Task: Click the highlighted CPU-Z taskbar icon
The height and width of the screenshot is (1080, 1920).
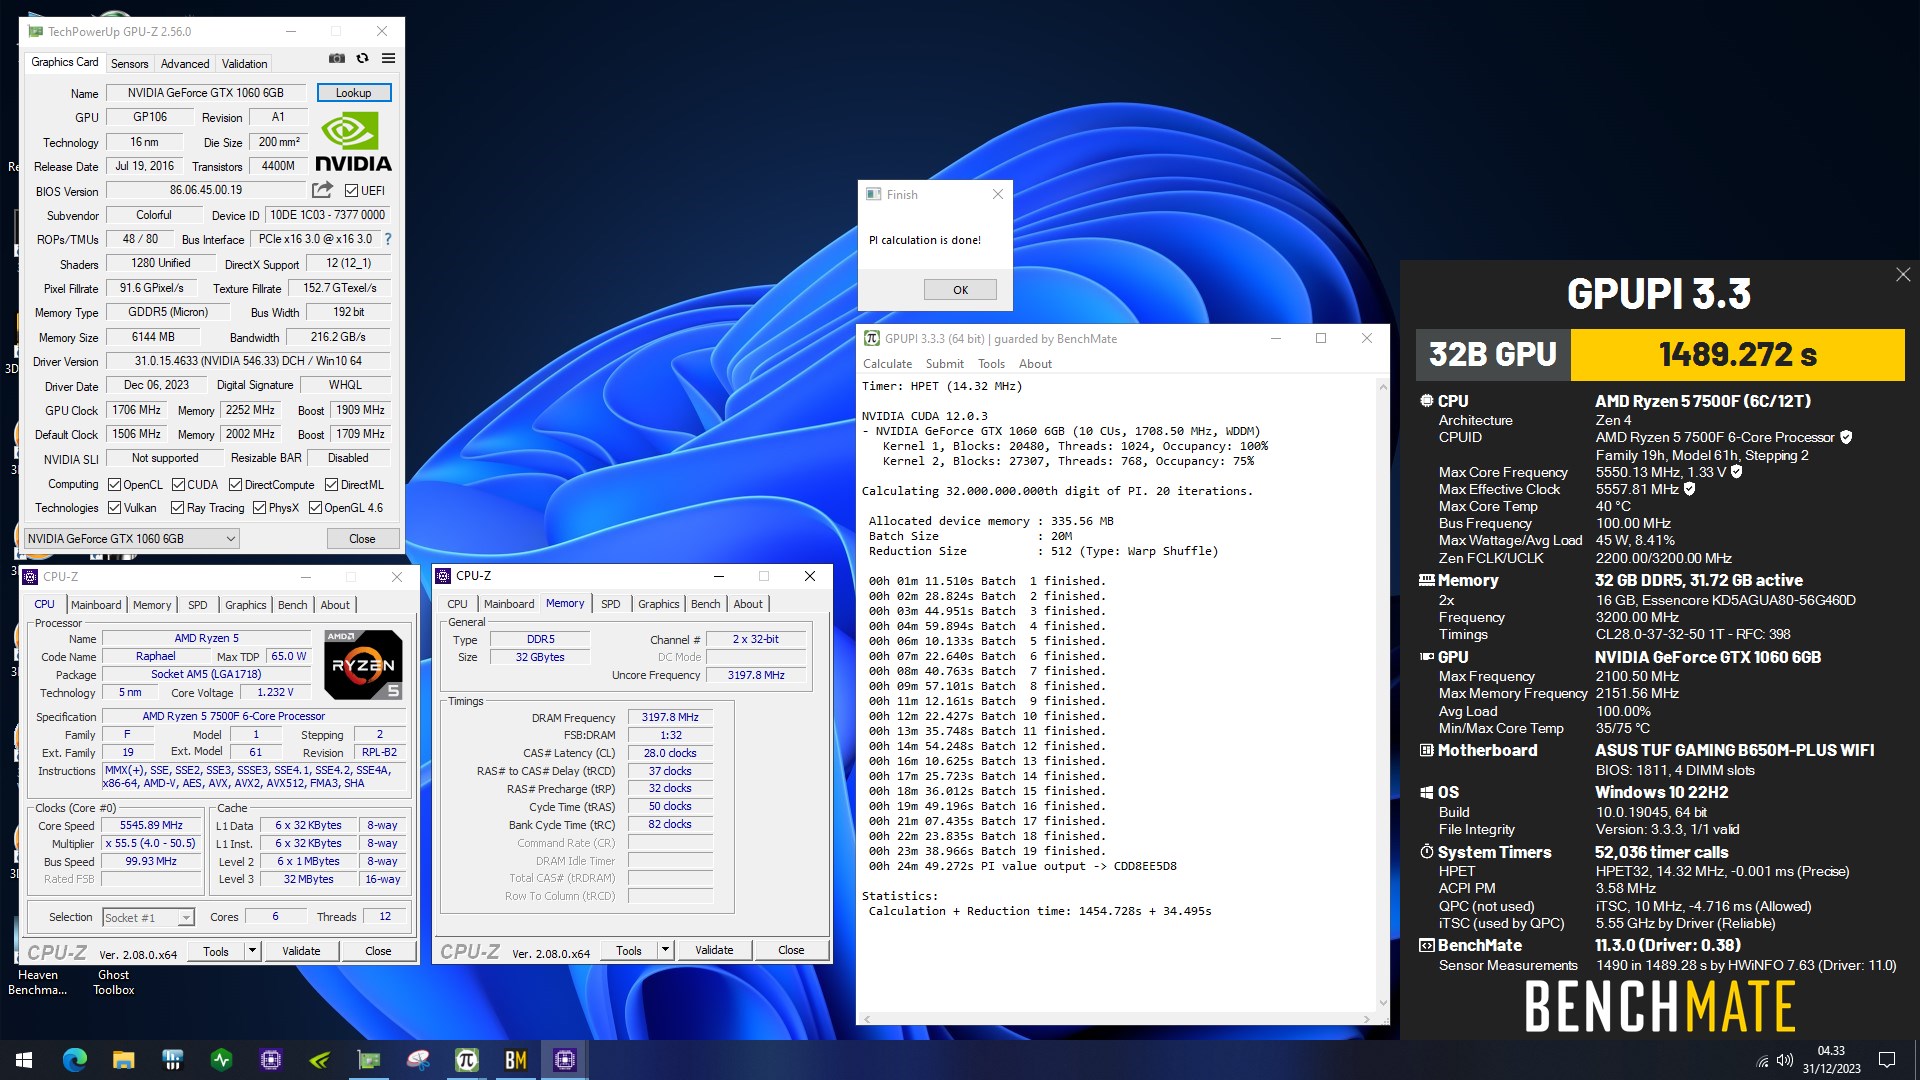Action: (565, 1060)
